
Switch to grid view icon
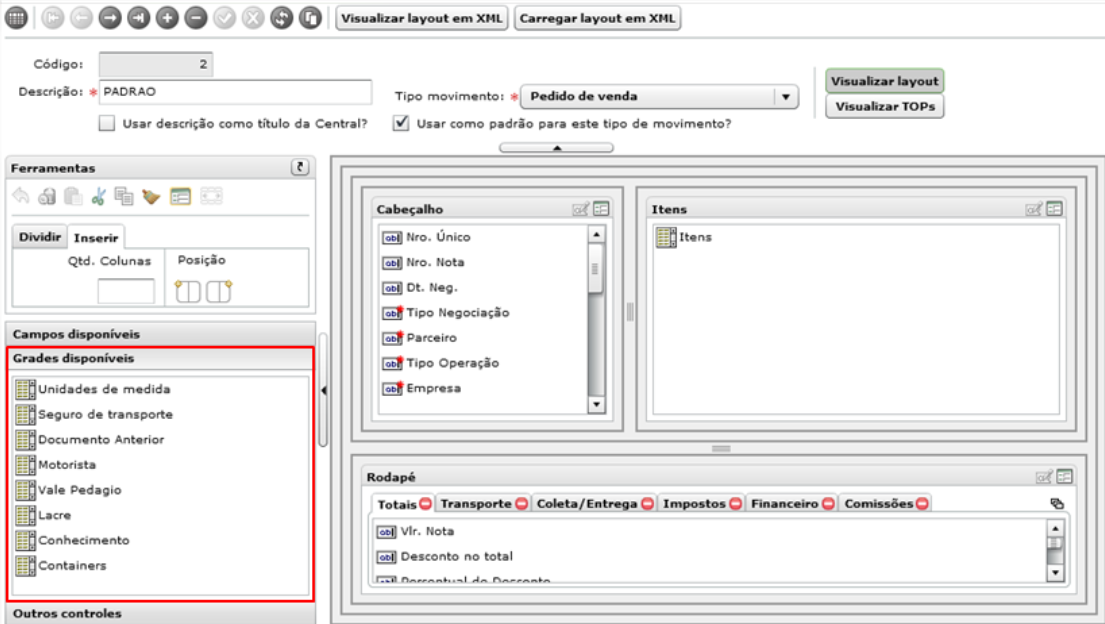point(16,18)
